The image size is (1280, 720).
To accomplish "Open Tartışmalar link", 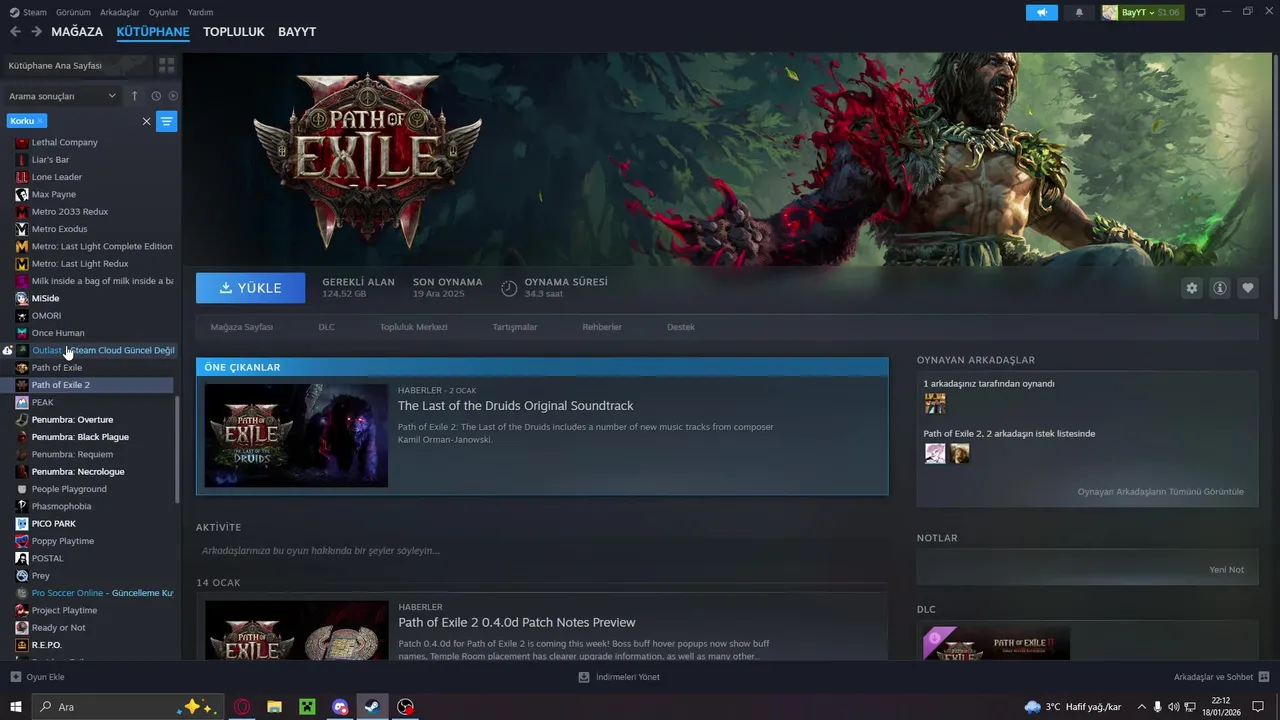I will [x=514, y=327].
